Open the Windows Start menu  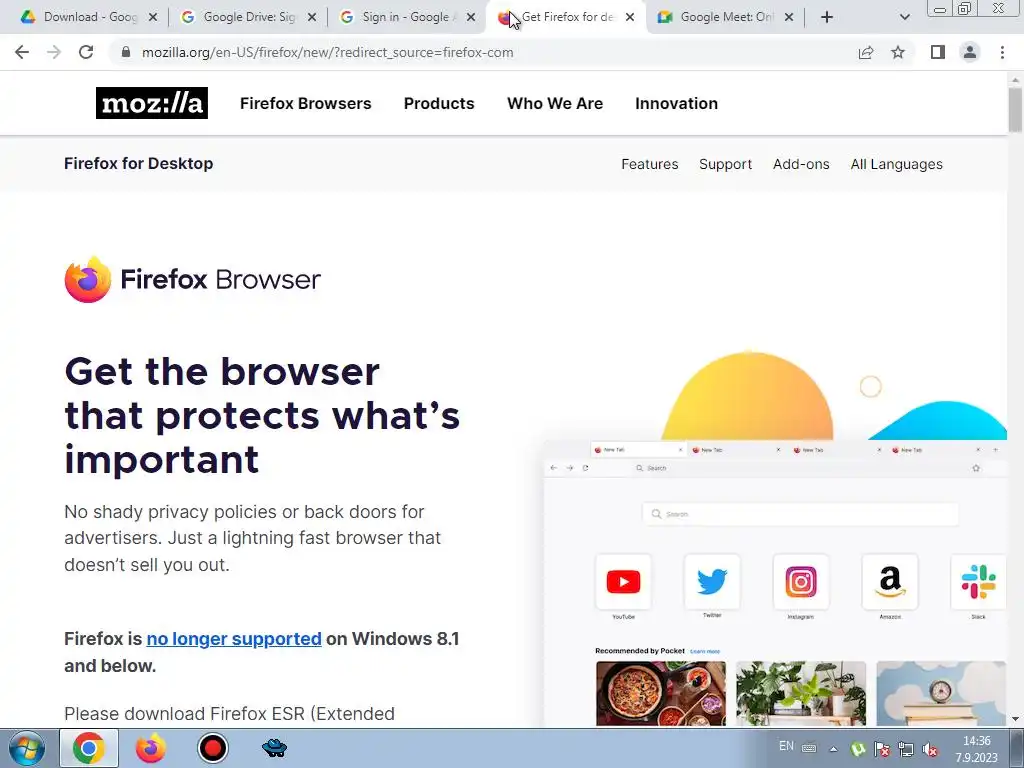[x=26, y=748]
